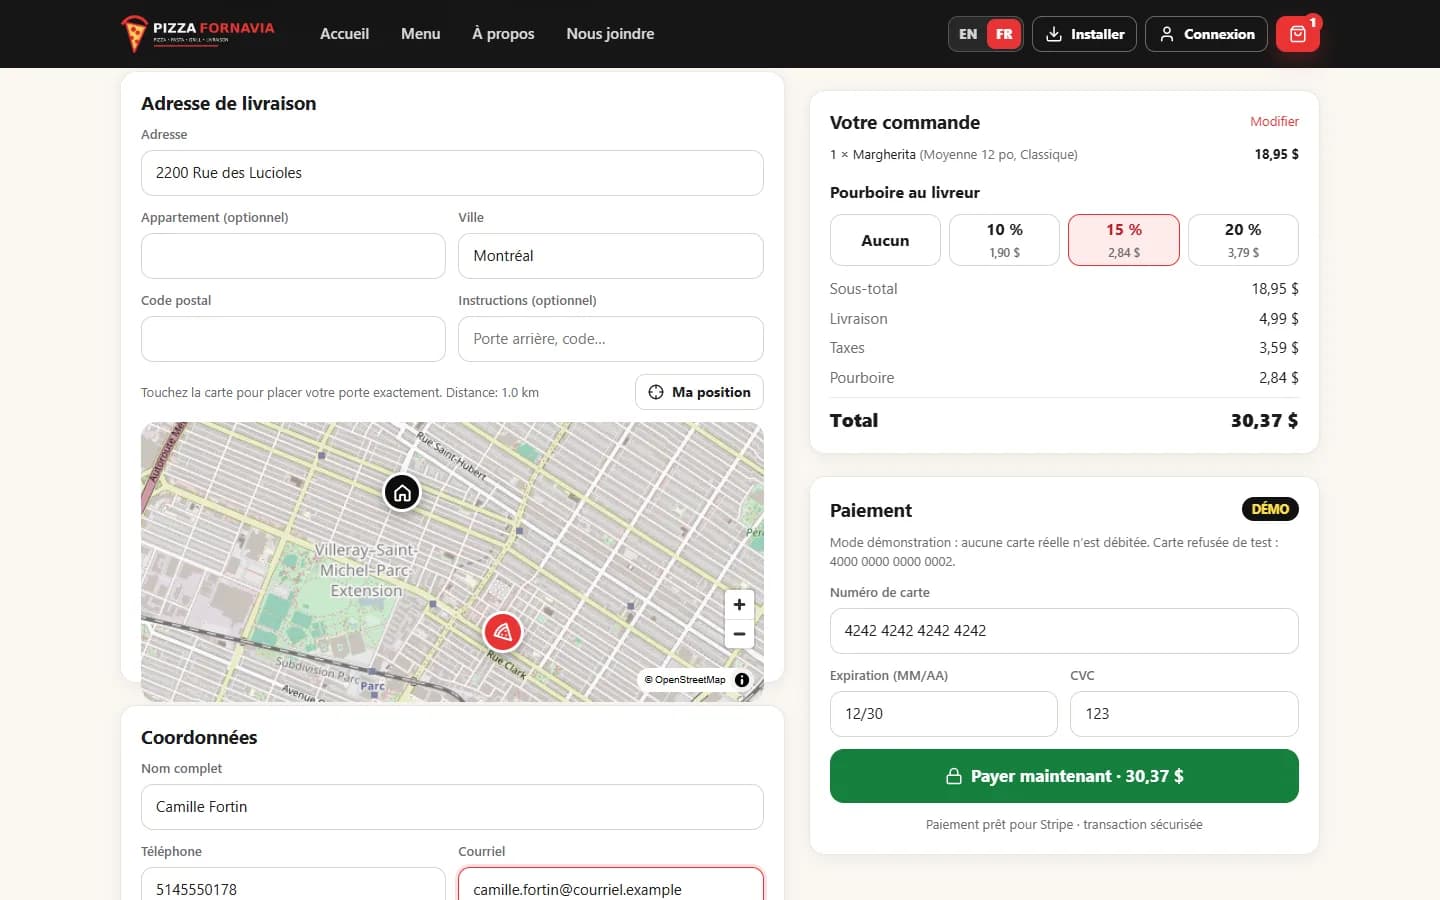This screenshot has height=900, width=1440.
Task: Focus the Expiration field
Action: [944, 714]
